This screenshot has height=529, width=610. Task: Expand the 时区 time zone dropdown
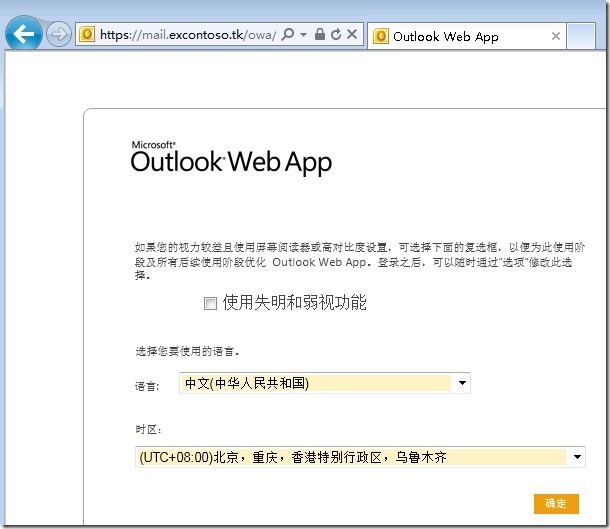click(x=578, y=457)
